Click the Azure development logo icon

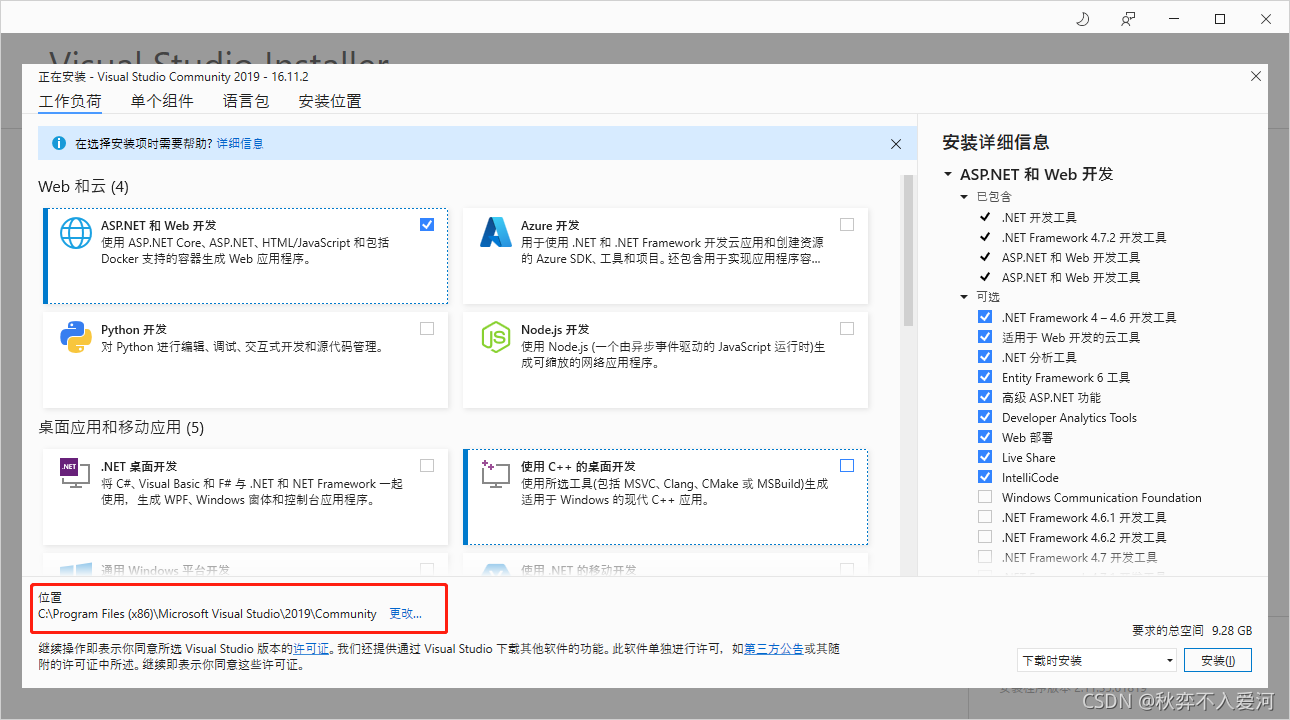tap(496, 232)
